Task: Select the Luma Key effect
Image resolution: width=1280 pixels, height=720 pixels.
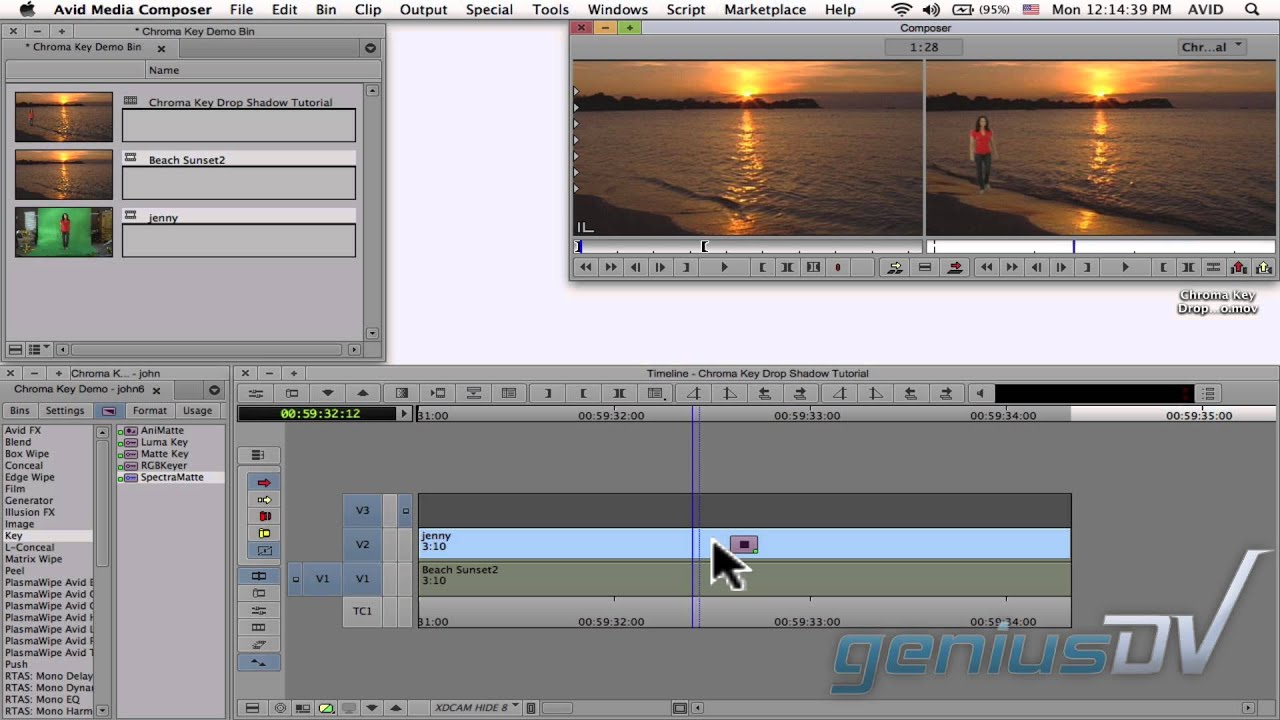Action: point(163,442)
